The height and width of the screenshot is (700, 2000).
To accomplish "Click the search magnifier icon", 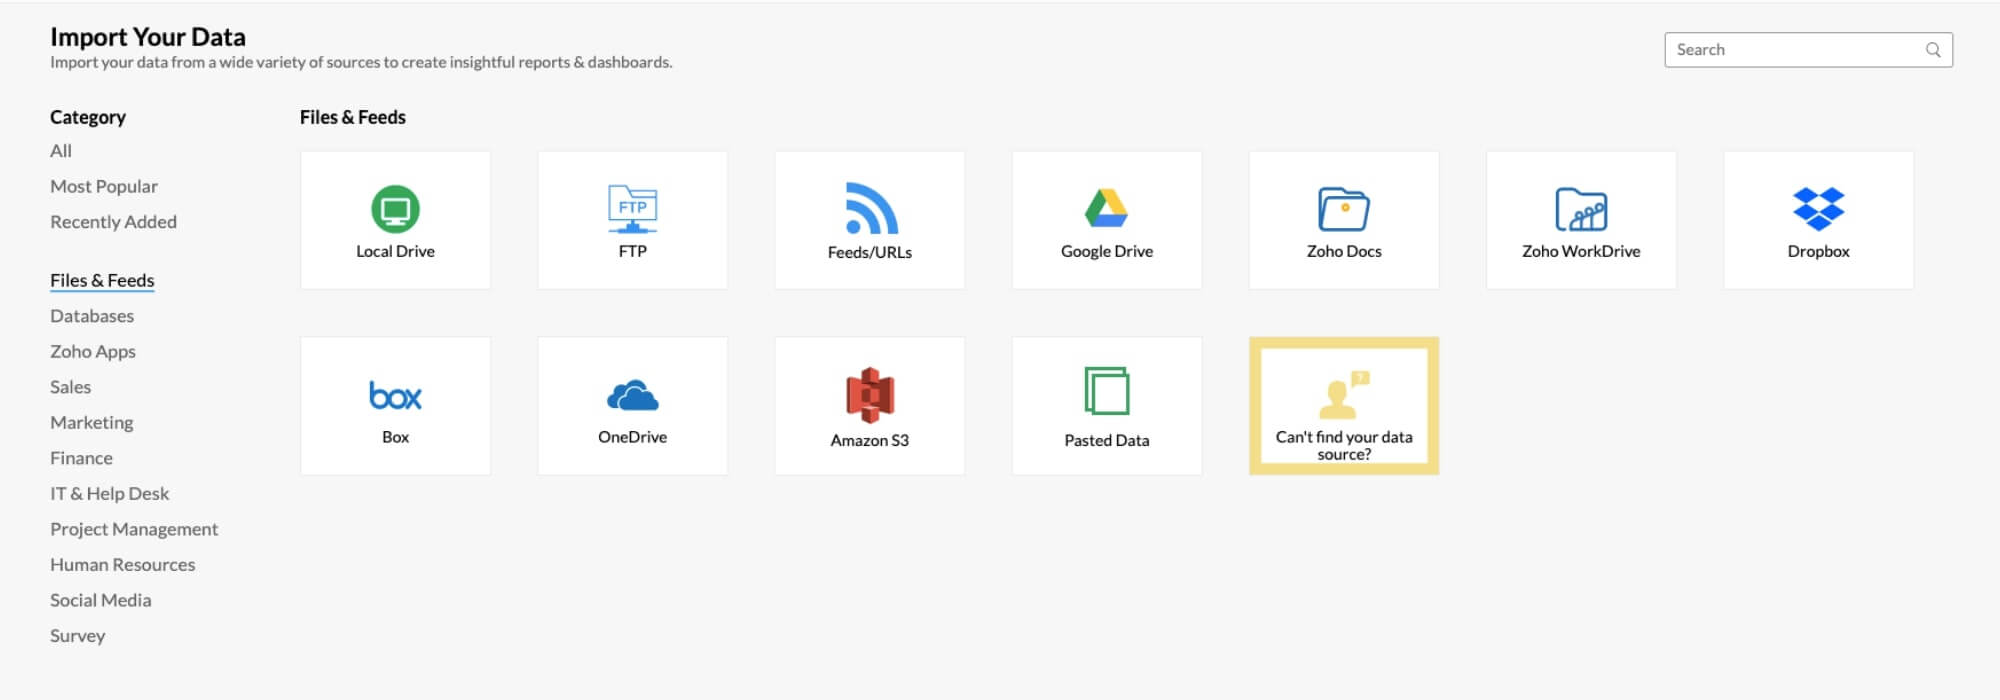I will (x=1933, y=50).
